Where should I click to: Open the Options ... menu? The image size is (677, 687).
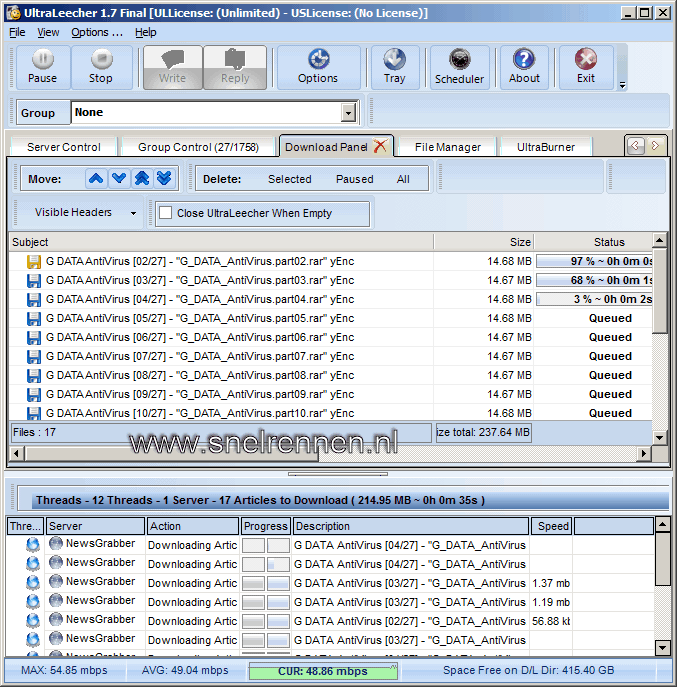point(97,32)
